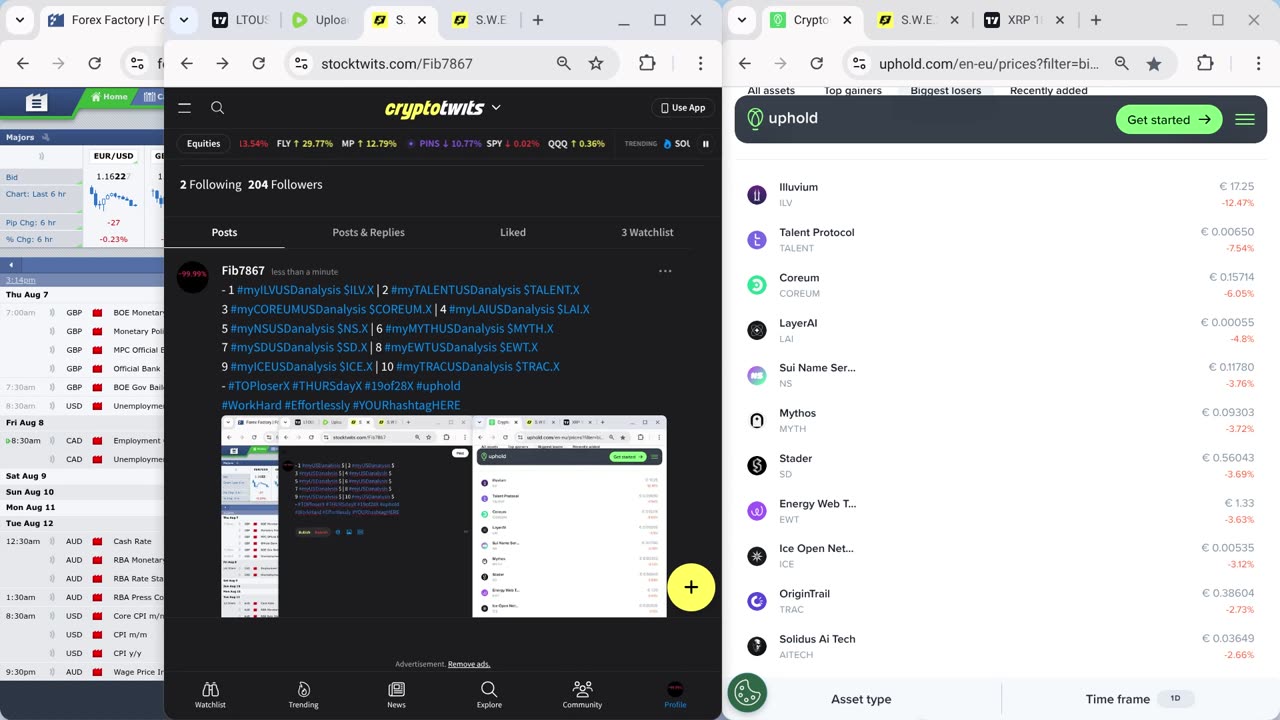The width and height of the screenshot is (1280, 720).
Task: Open the 3 Watchlist tab
Action: (x=647, y=232)
